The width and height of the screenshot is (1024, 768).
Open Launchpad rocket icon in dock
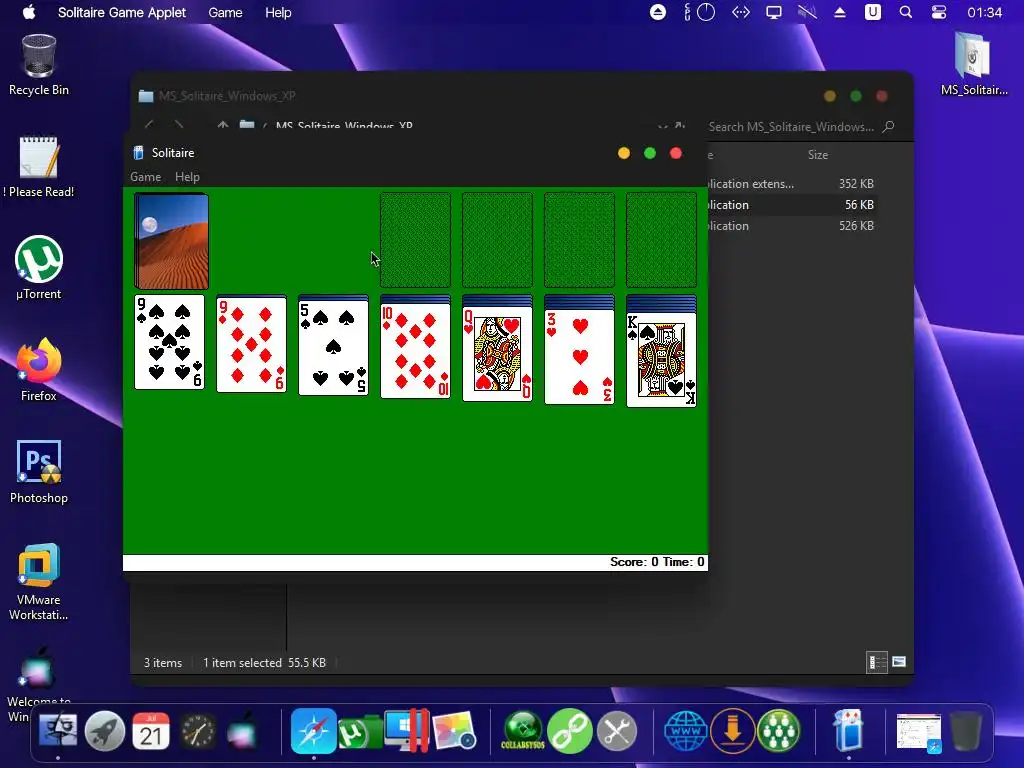pos(104,731)
